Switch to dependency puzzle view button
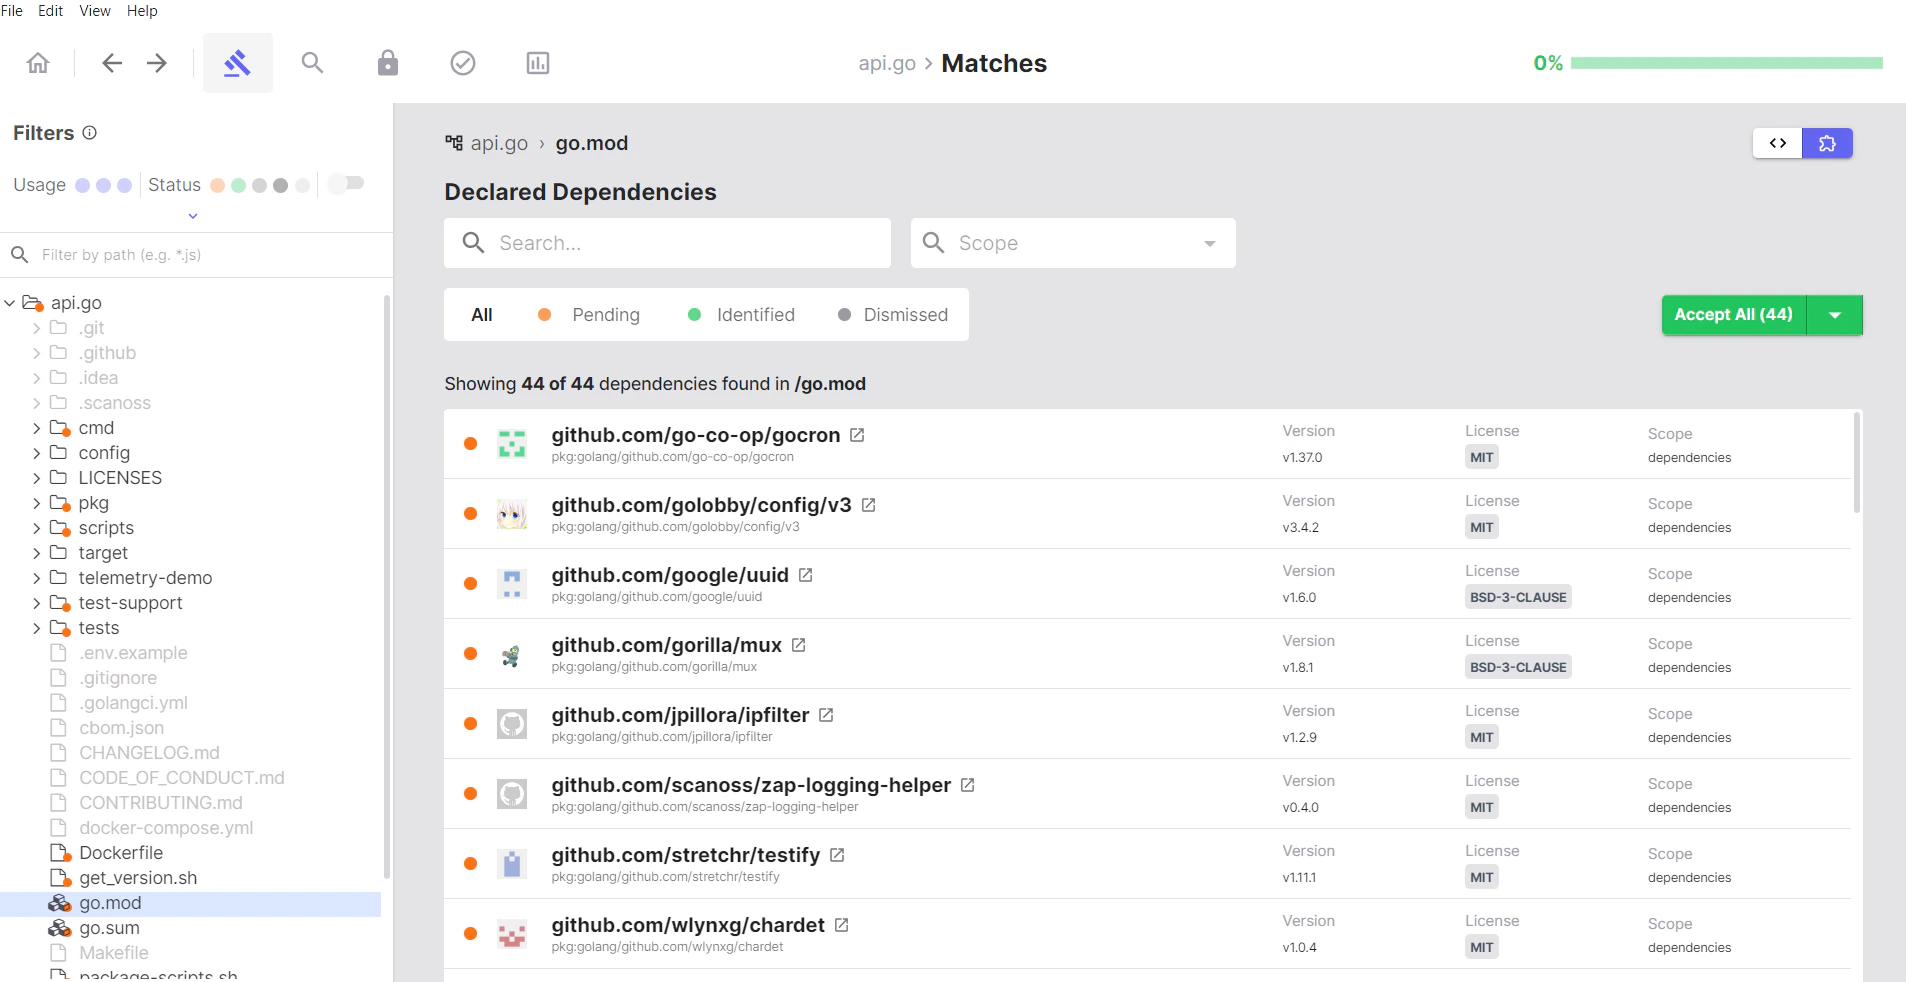Viewport: 1906px width, 982px height. pos(1827,143)
